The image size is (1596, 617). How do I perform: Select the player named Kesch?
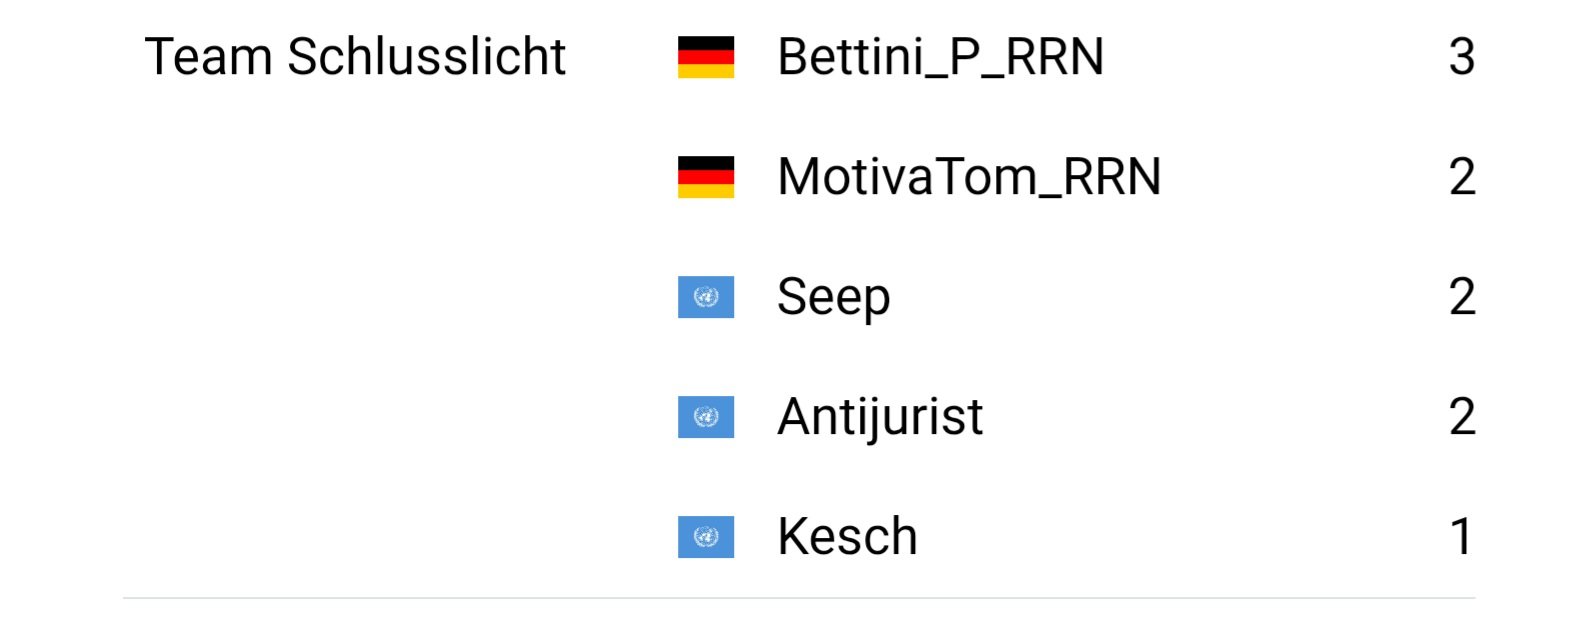click(x=846, y=537)
